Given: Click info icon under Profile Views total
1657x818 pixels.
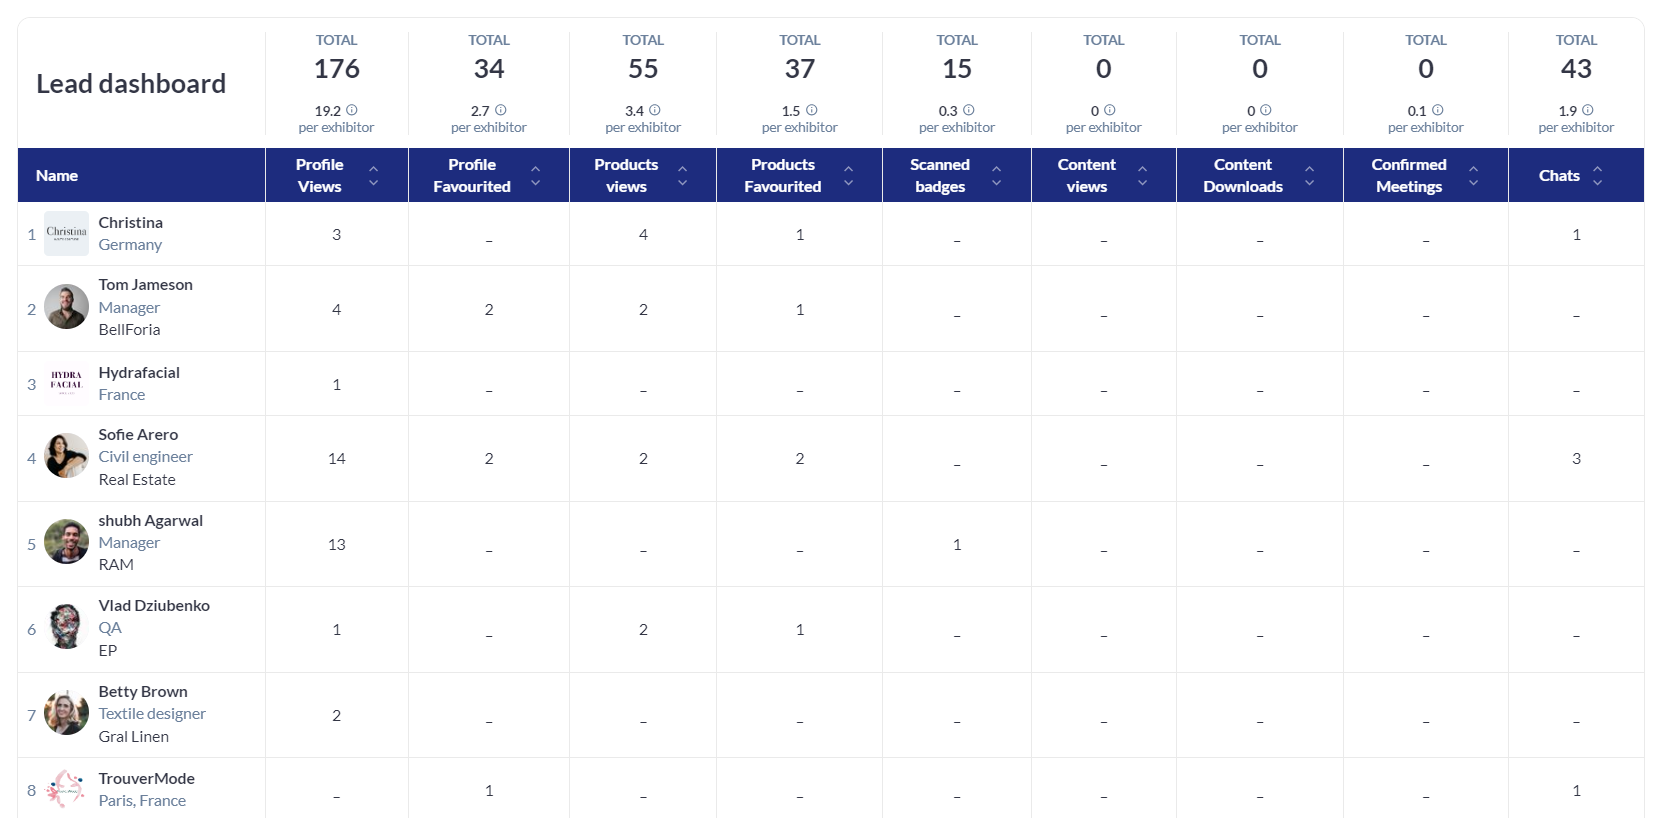Looking at the screenshot, I should click(351, 110).
